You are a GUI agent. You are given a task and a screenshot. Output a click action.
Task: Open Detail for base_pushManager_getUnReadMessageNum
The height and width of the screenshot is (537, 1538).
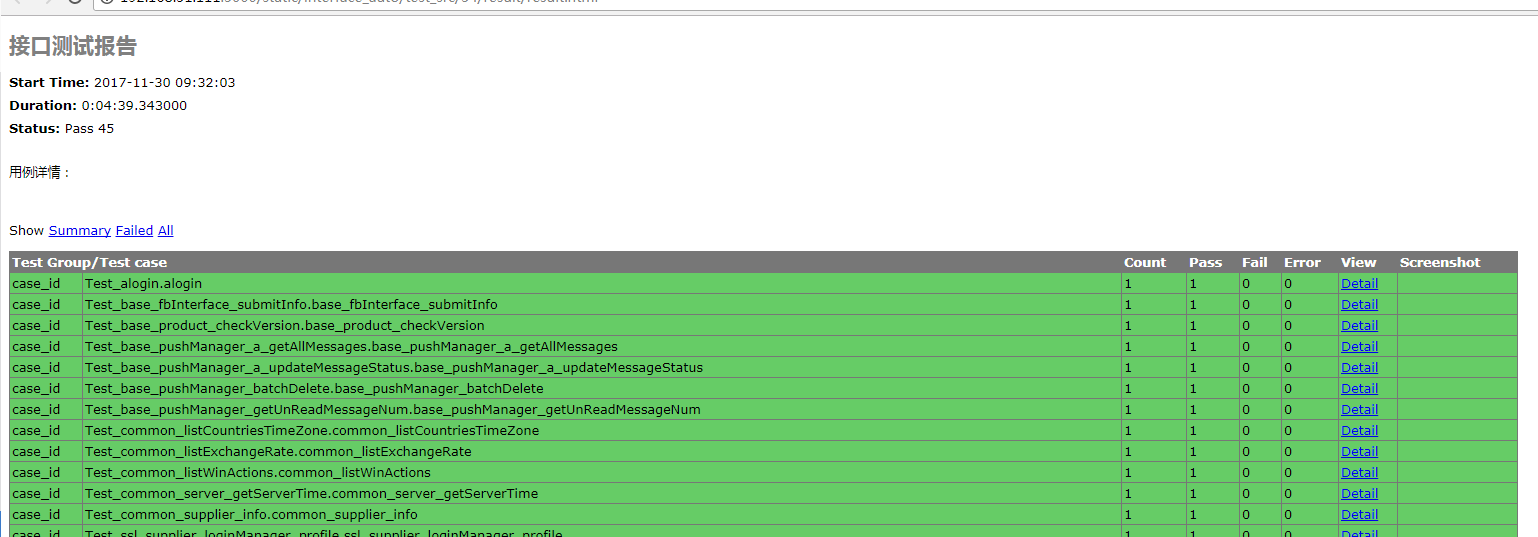click(x=1359, y=409)
